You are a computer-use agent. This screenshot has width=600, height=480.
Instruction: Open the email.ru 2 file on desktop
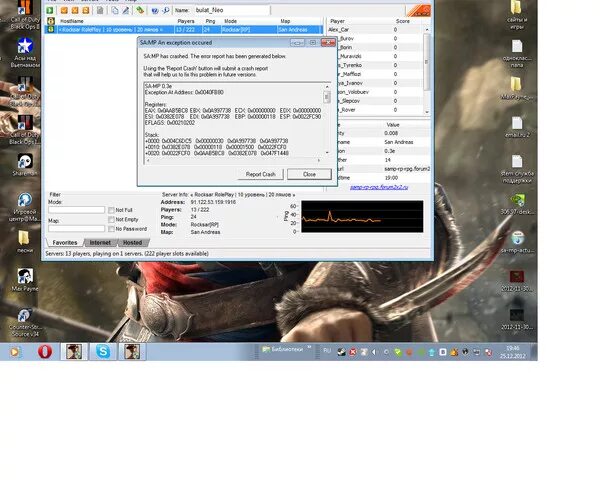click(x=517, y=127)
